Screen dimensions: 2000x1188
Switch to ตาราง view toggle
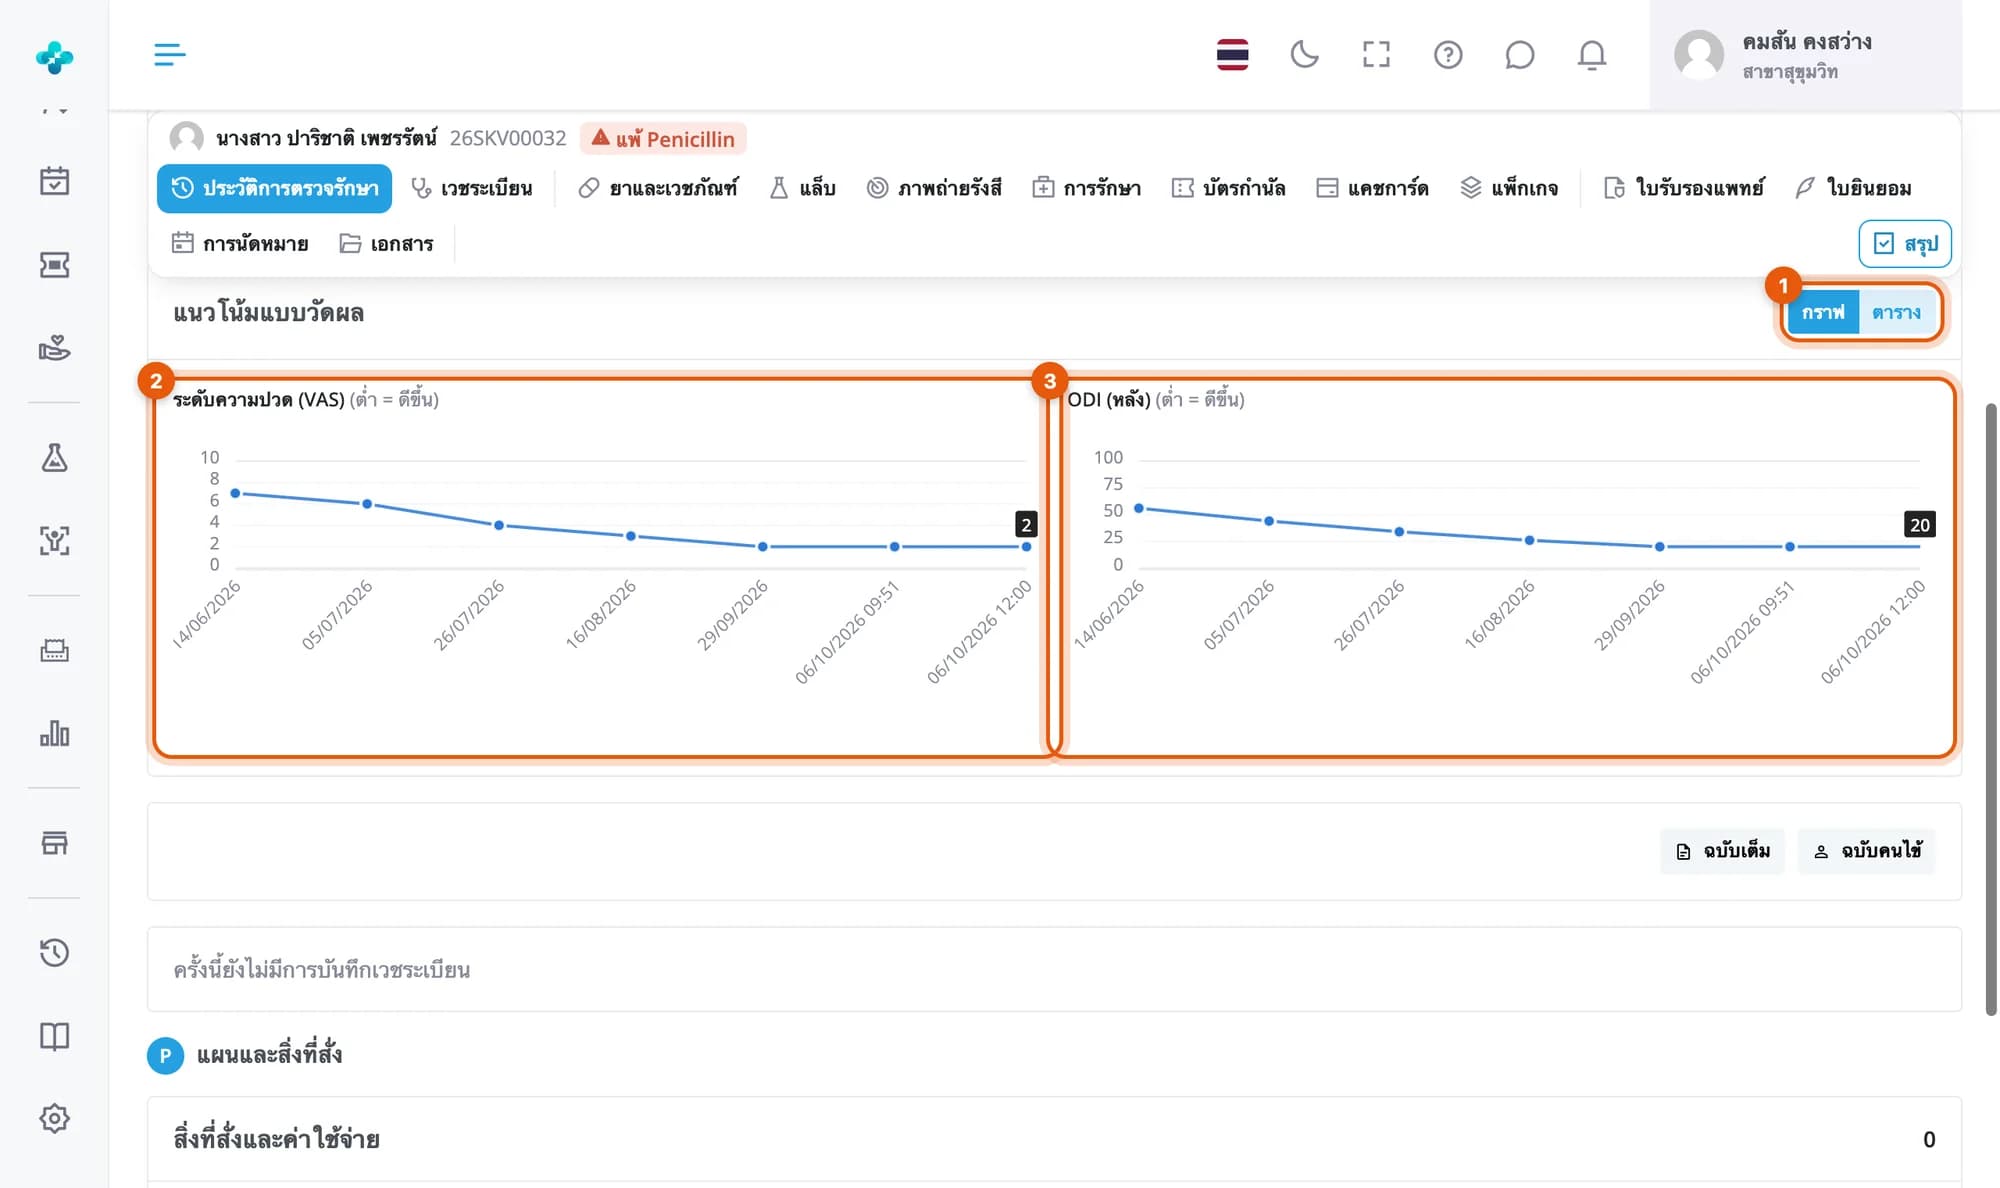[x=1896, y=312]
